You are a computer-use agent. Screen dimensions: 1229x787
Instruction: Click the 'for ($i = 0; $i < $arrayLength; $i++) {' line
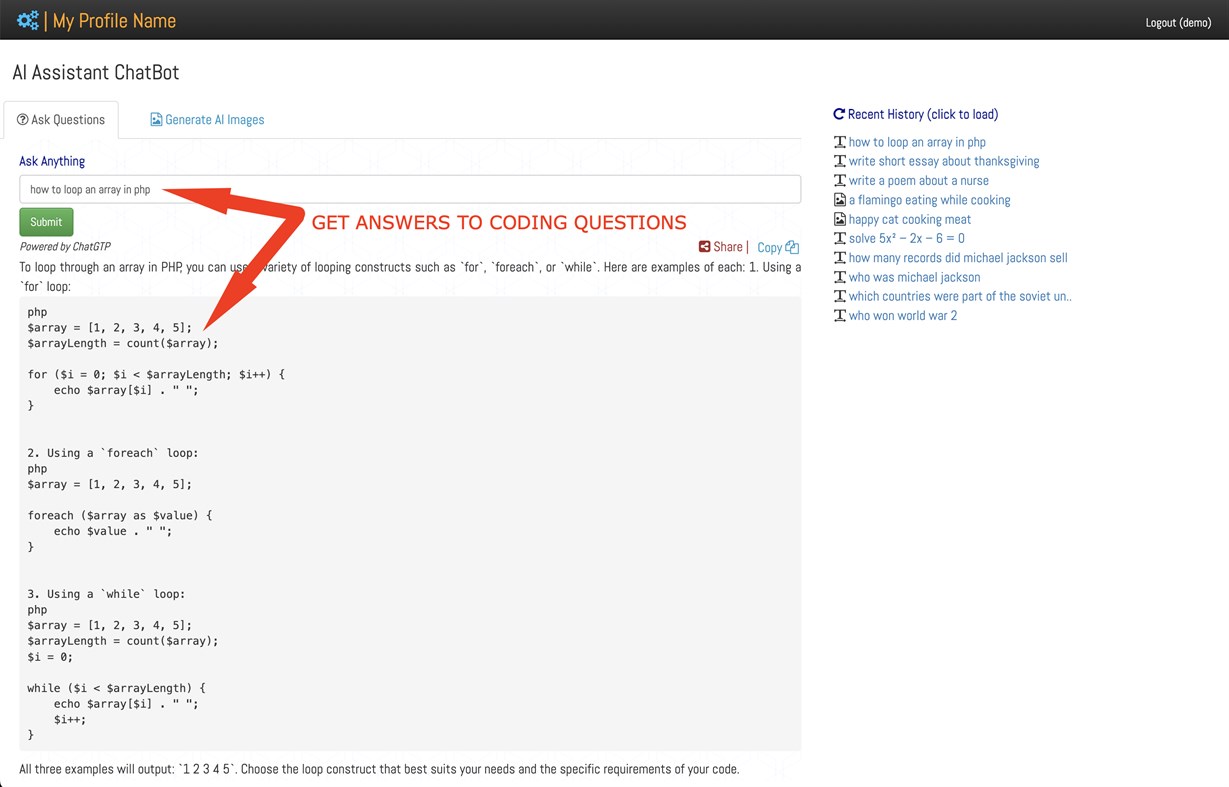[156, 374]
